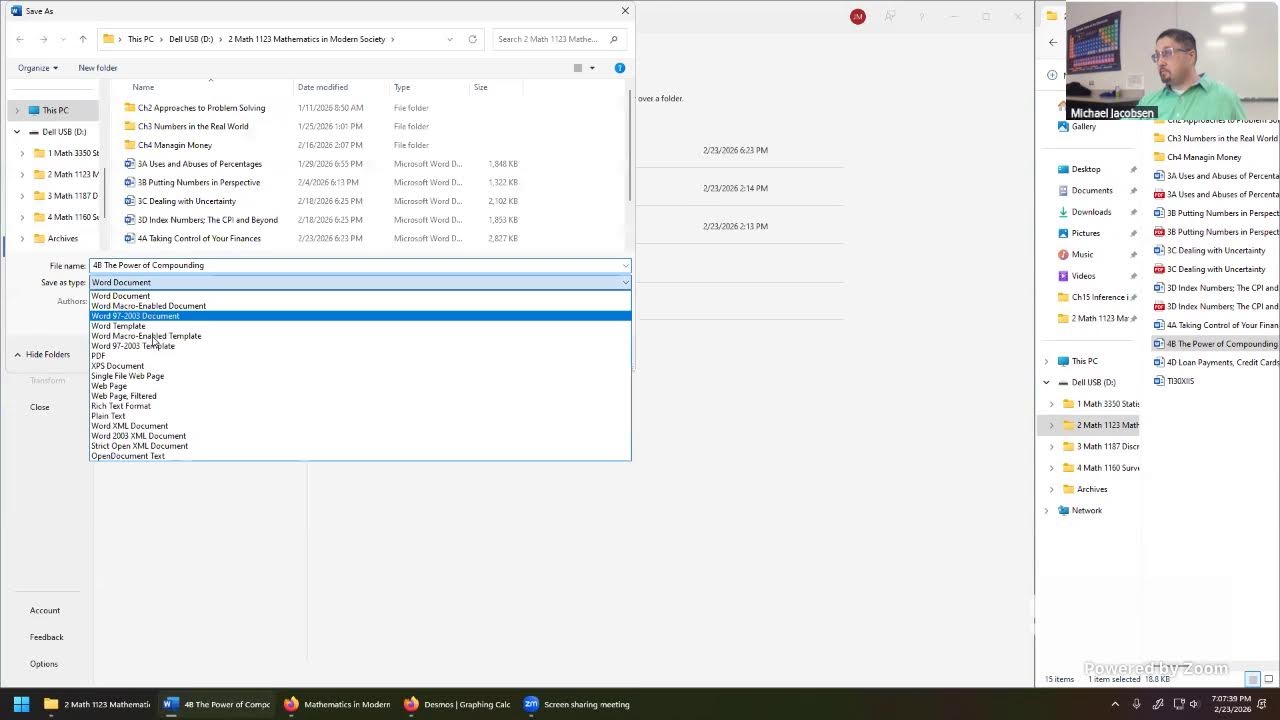This screenshot has width=1280, height=720.
Task: Open the address bar previous locations dropdown
Action: (x=449, y=39)
